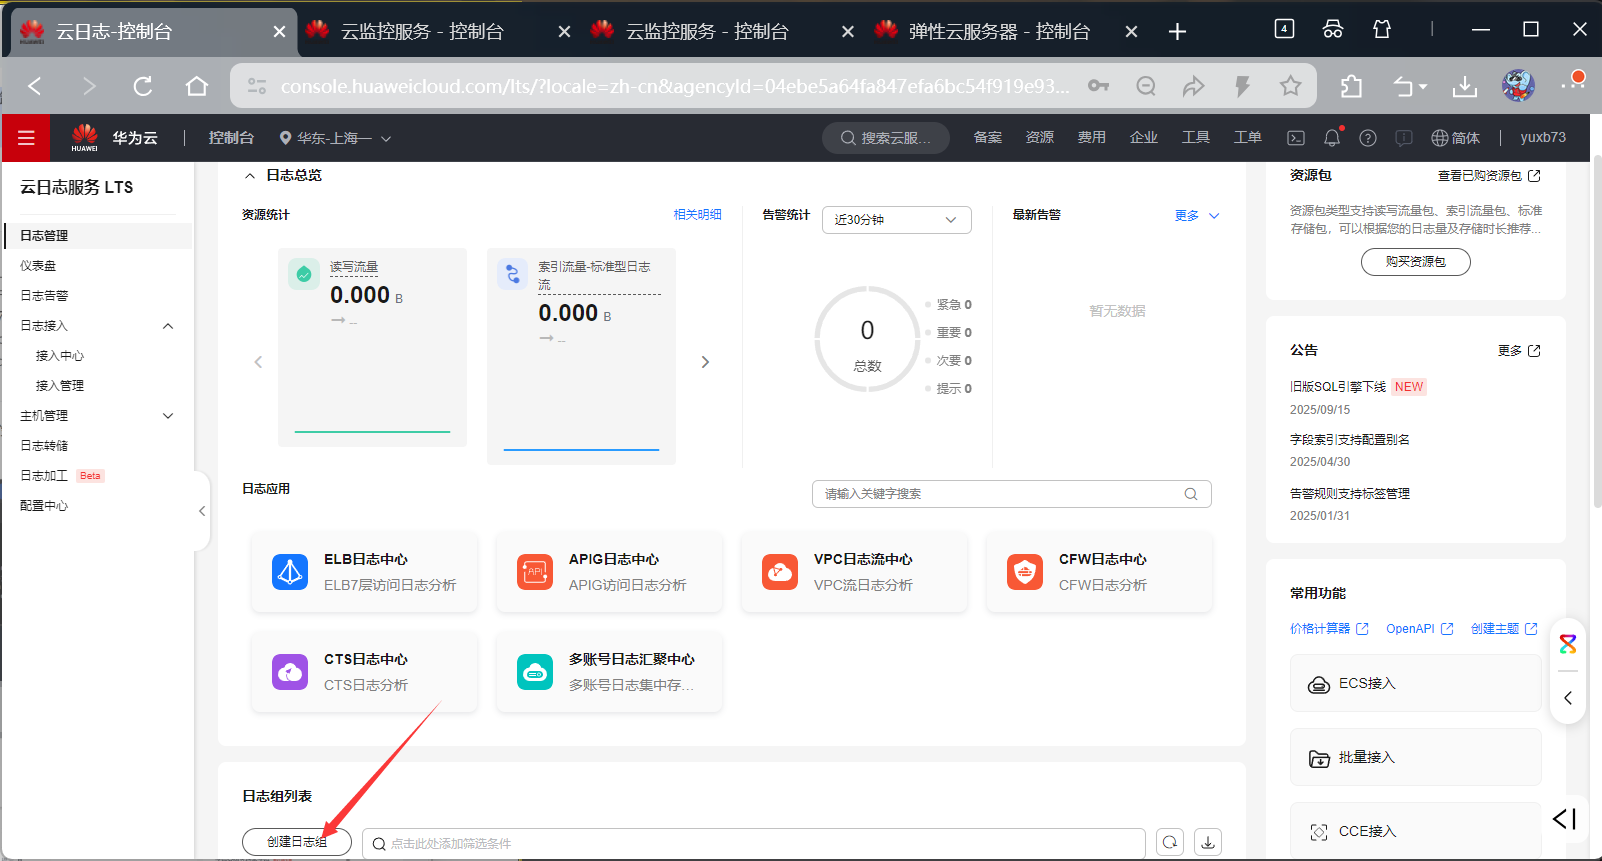
Task: Open the 相关明细 link
Action: click(697, 215)
